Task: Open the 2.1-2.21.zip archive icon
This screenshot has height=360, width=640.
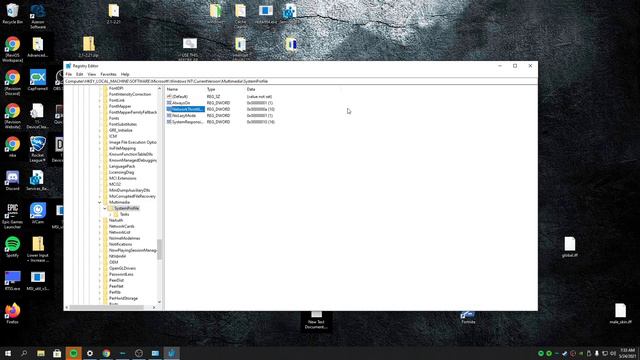Action: [x=88, y=47]
